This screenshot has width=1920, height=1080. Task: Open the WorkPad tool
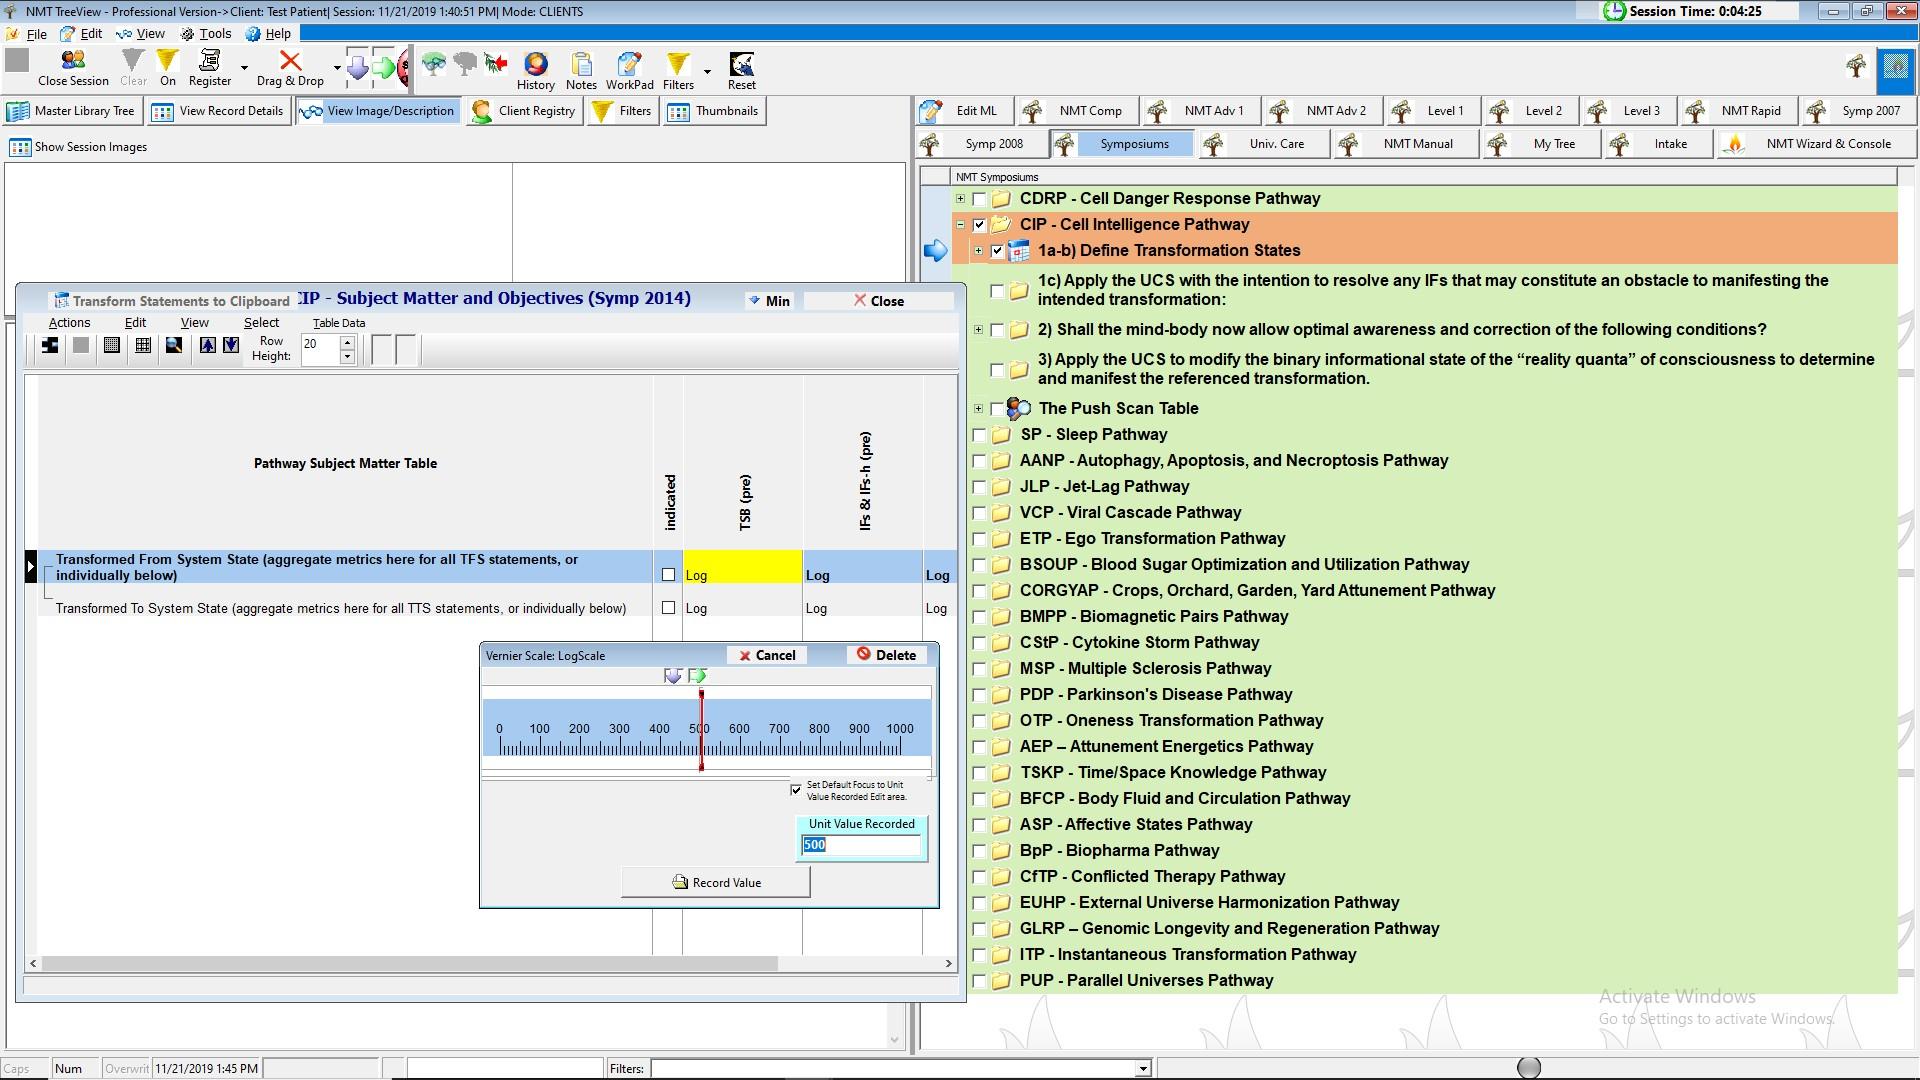(x=629, y=69)
